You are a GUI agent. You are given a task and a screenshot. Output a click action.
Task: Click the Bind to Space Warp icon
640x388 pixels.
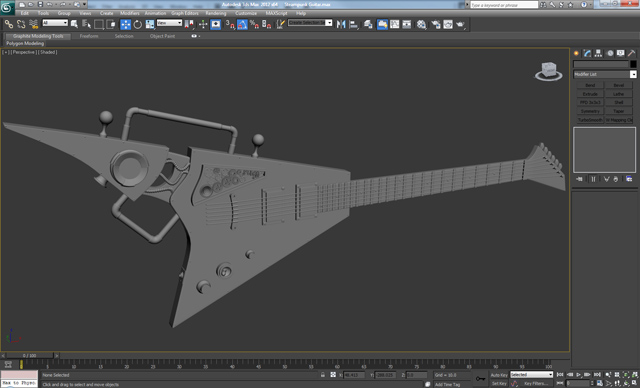click(33, 24)
